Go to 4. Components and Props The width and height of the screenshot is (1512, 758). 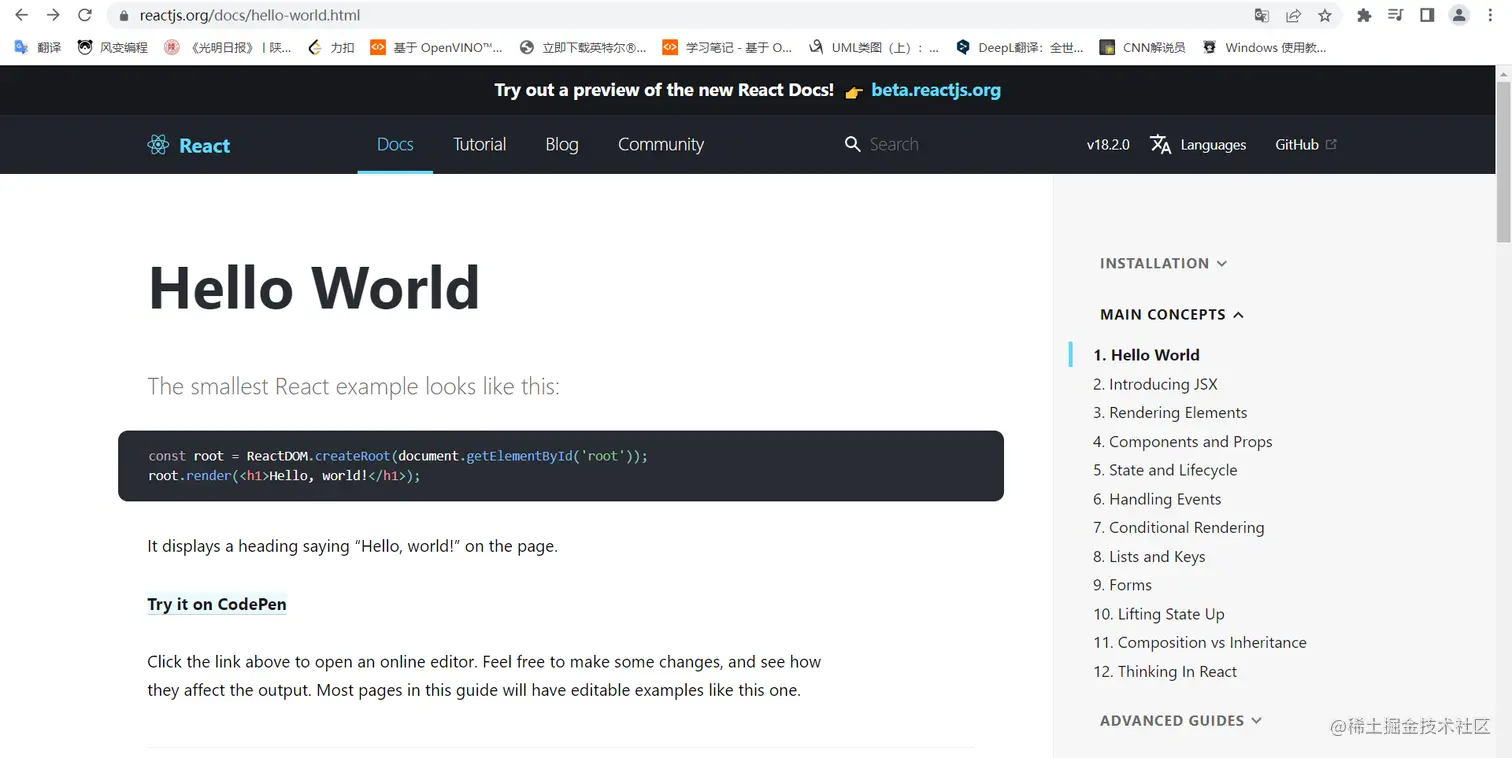pos(1183,442)
